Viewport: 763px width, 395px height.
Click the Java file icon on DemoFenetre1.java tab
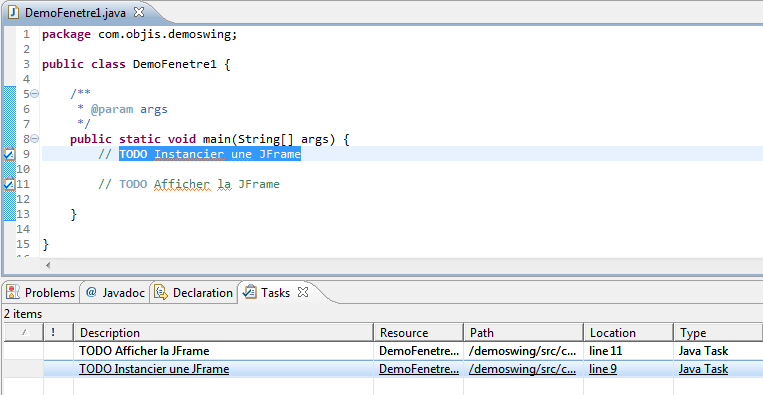[x=13, y=12]
